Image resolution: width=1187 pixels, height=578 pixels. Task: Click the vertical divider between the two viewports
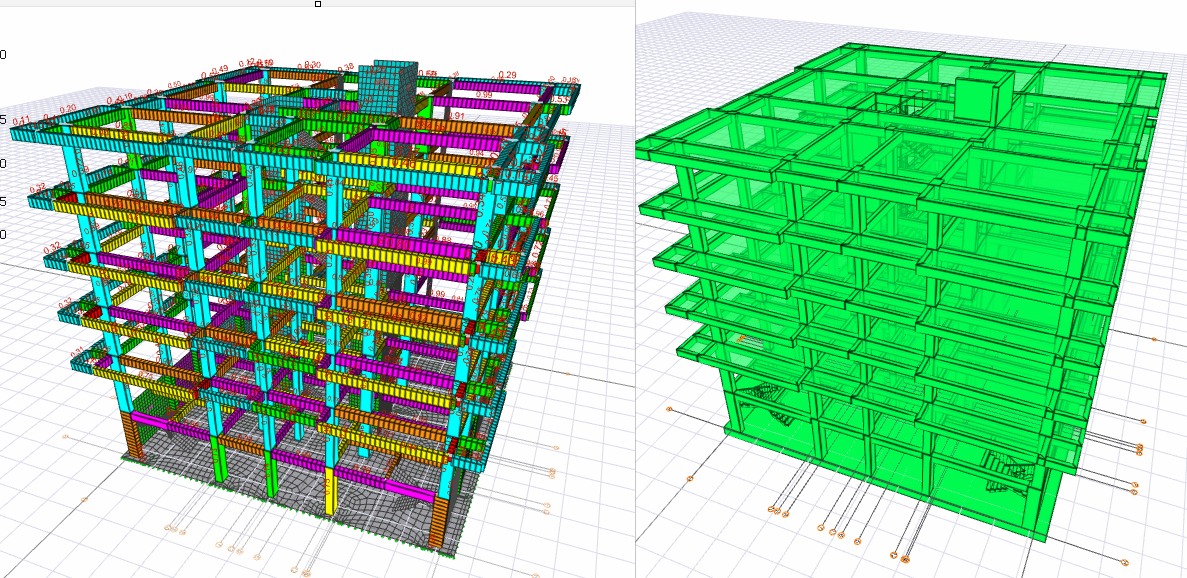click(634, 300)
